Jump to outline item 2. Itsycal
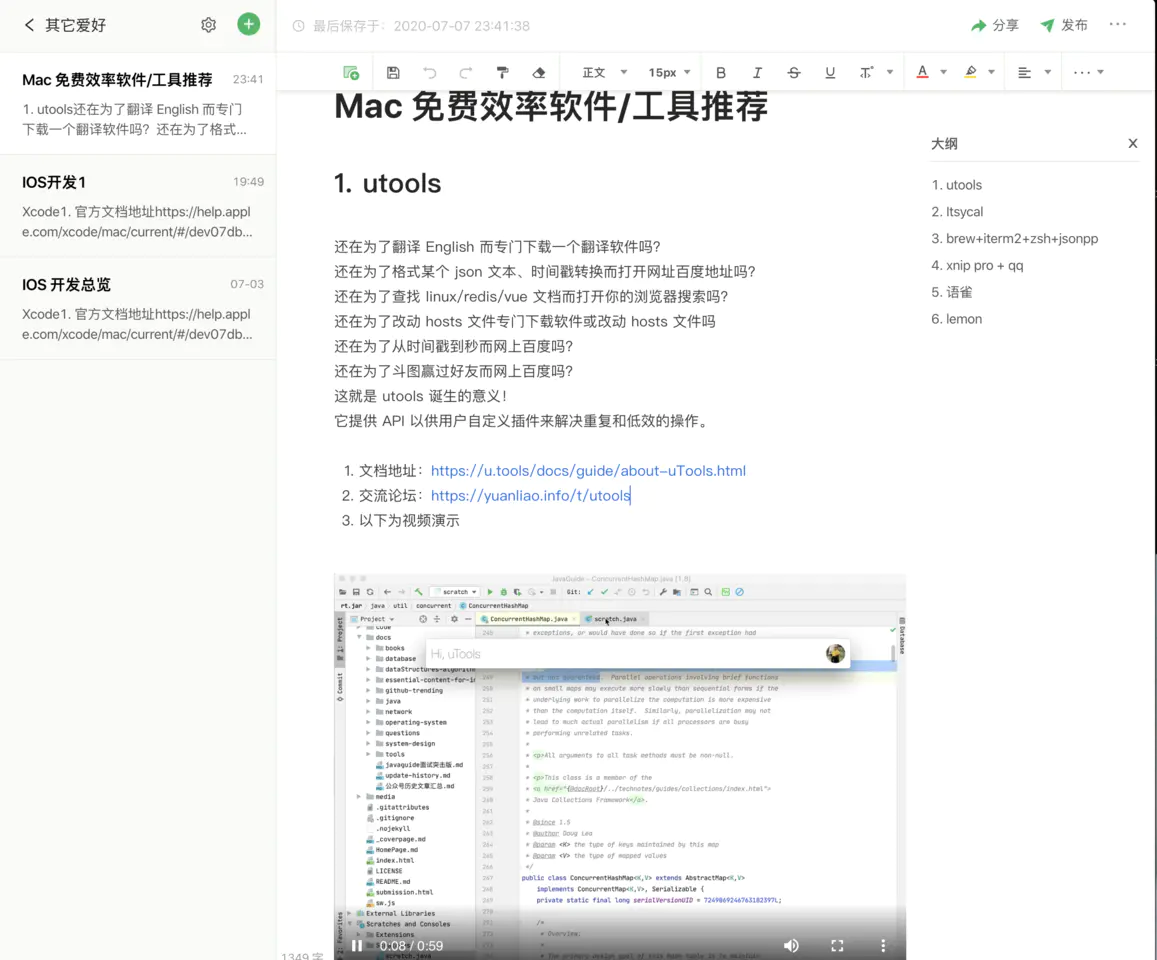Screen dimensions: 1157x960 (x=957, y=212)
